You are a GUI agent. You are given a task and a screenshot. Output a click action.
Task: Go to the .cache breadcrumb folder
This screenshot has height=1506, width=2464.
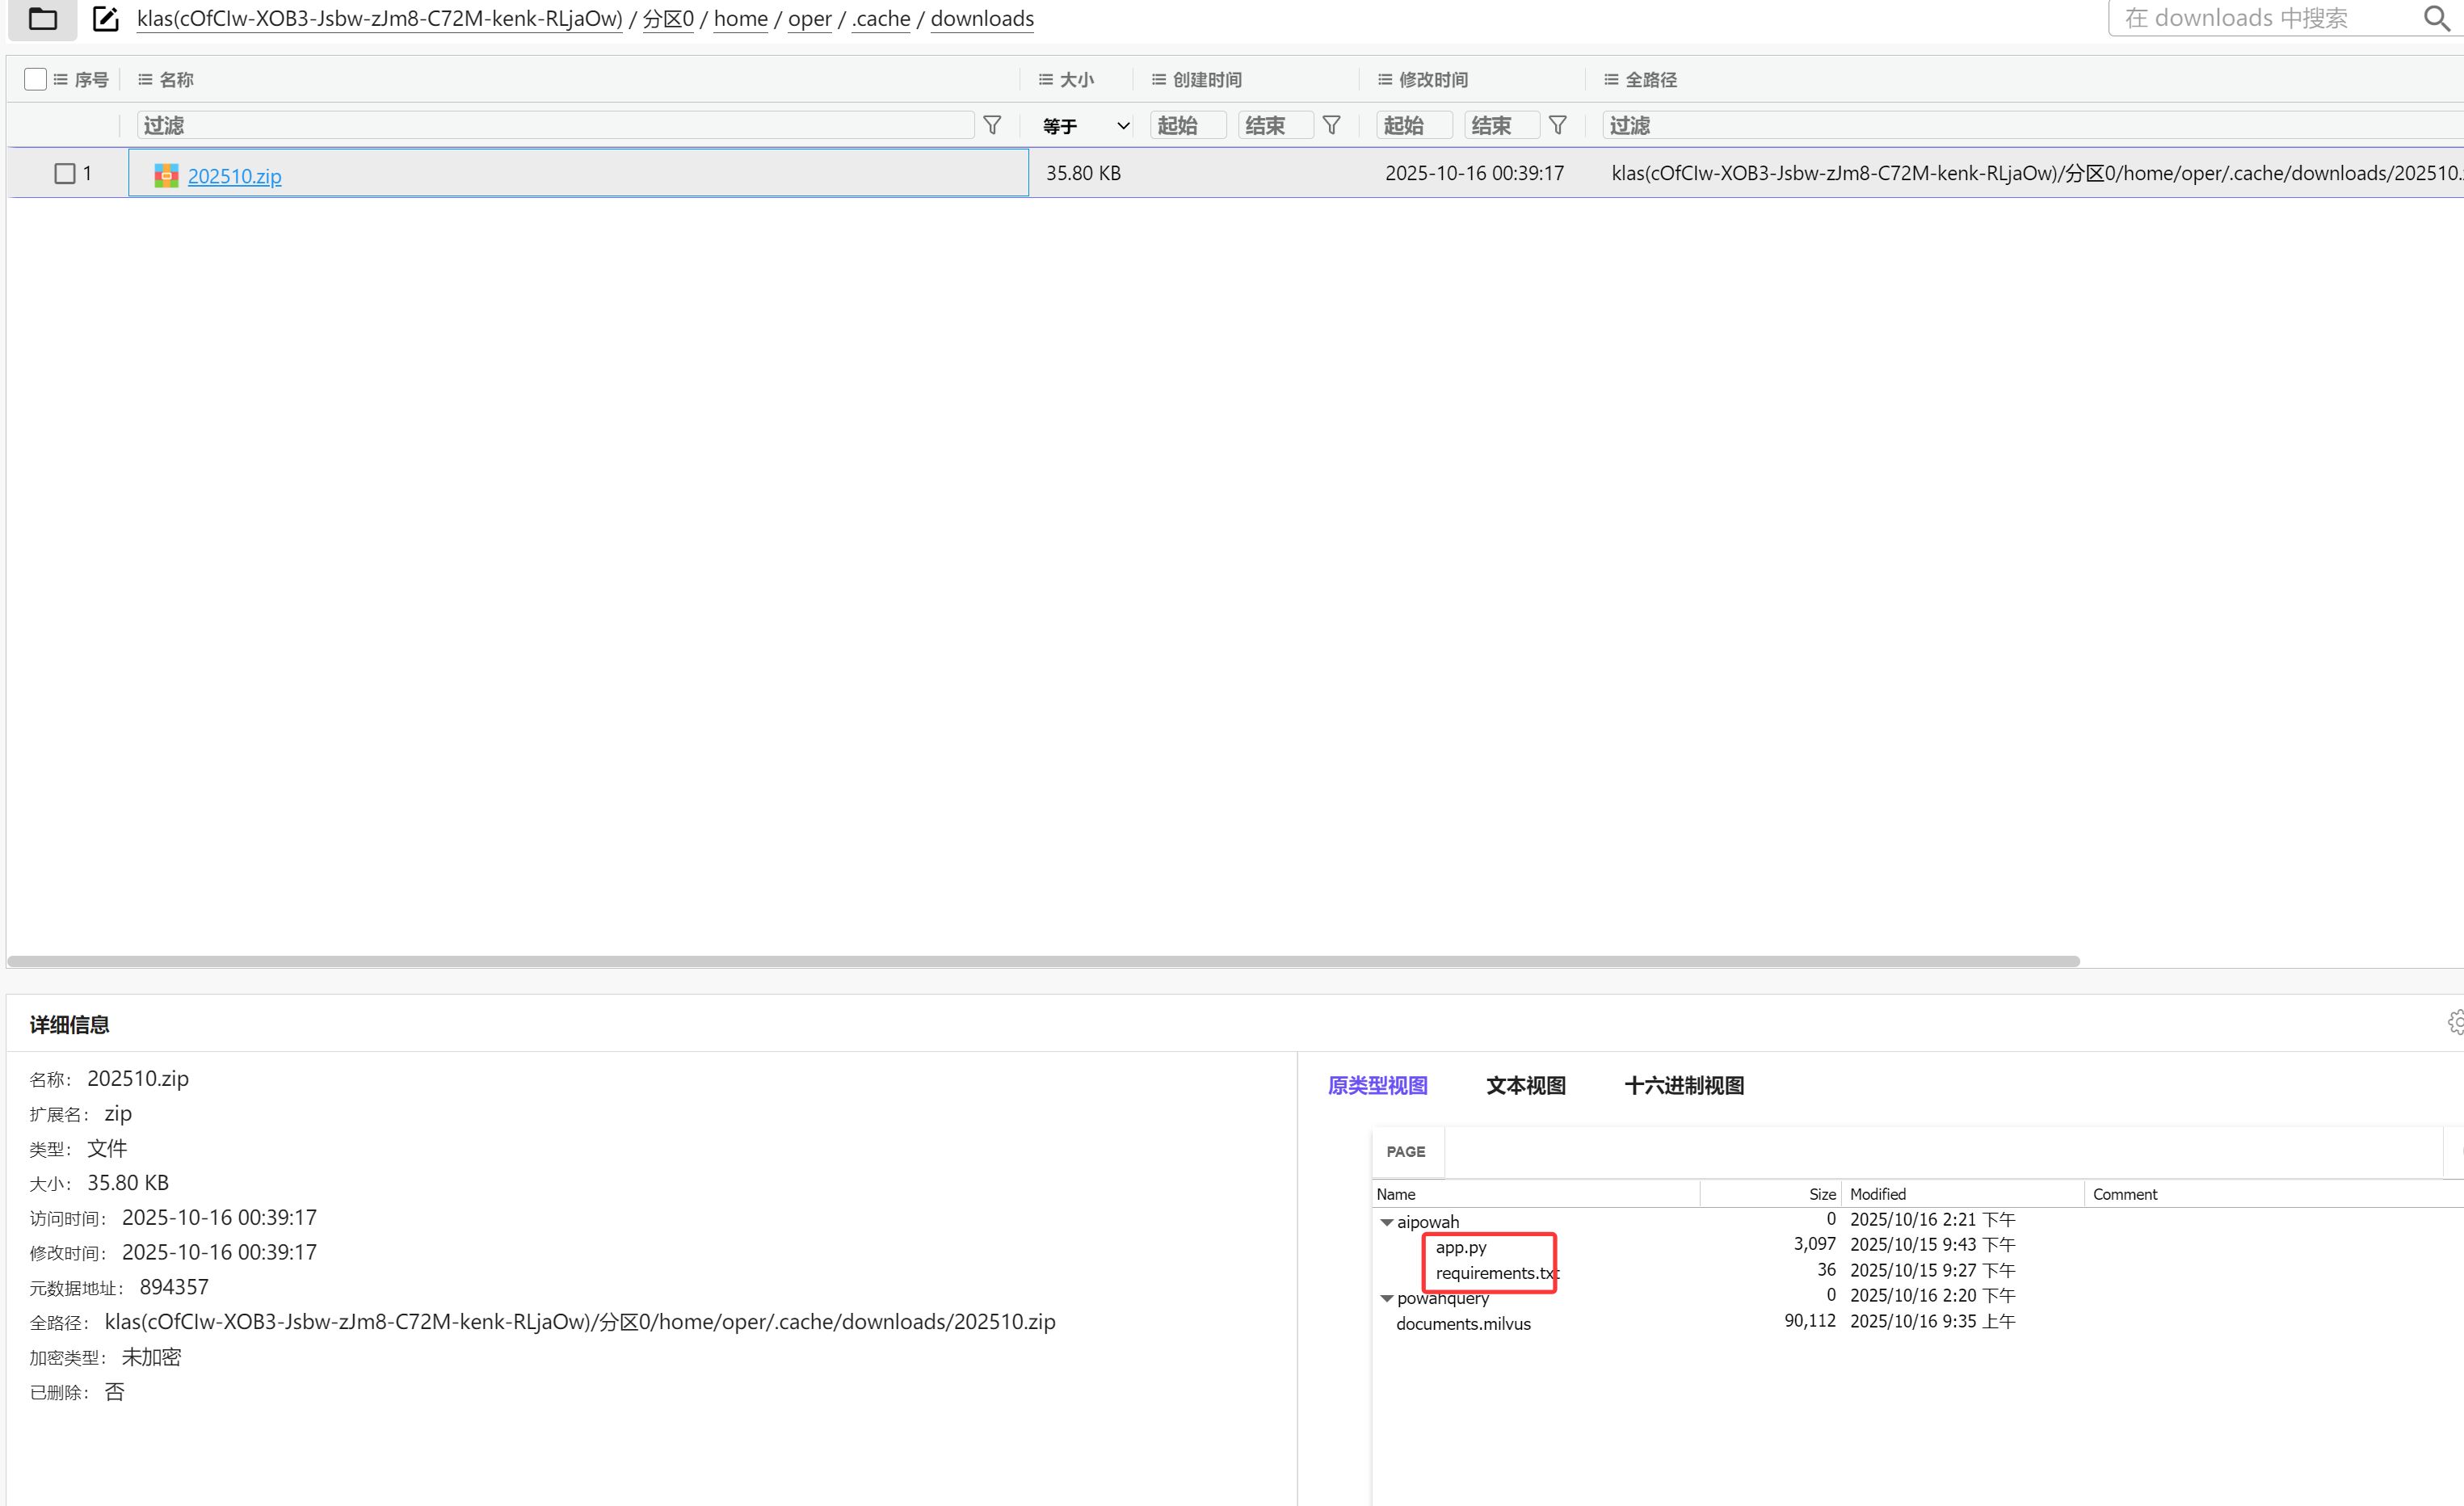tap(880, 19)
